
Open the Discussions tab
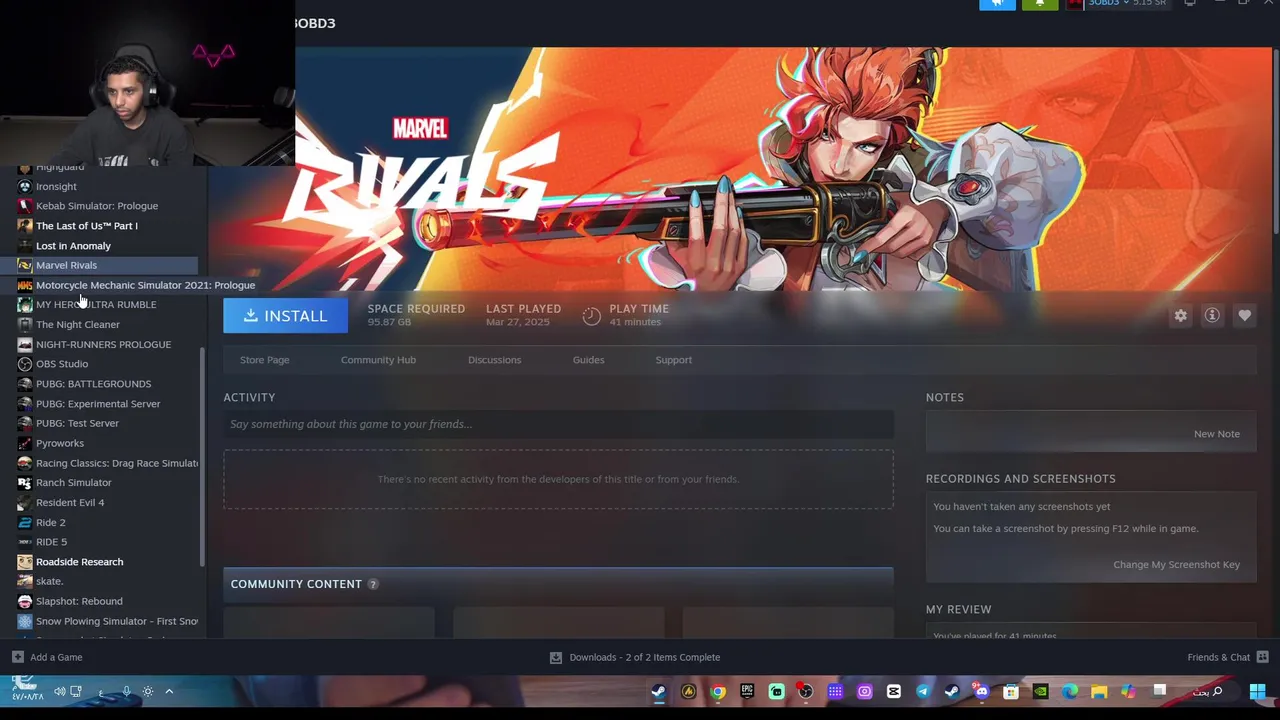click(494, 360)
